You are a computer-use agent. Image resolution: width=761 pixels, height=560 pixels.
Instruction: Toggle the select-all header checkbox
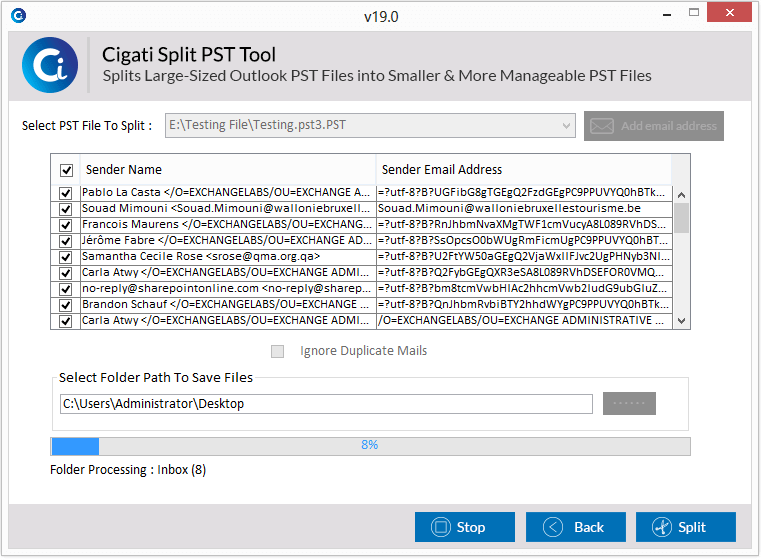(66, 170)
